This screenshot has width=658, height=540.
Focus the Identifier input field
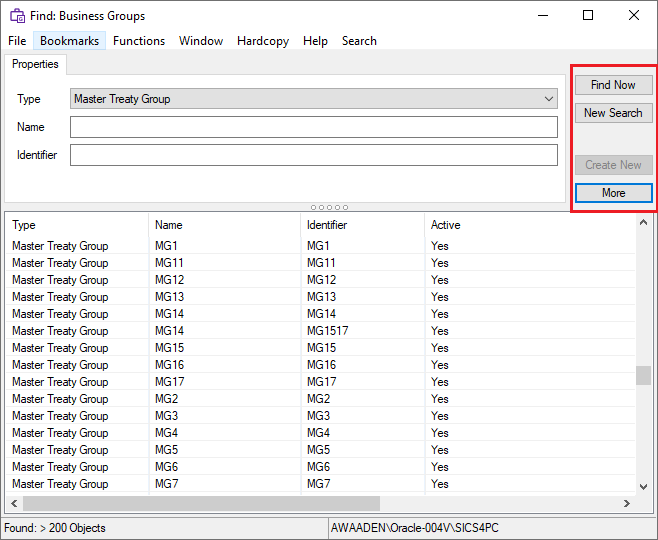[313, 155]
